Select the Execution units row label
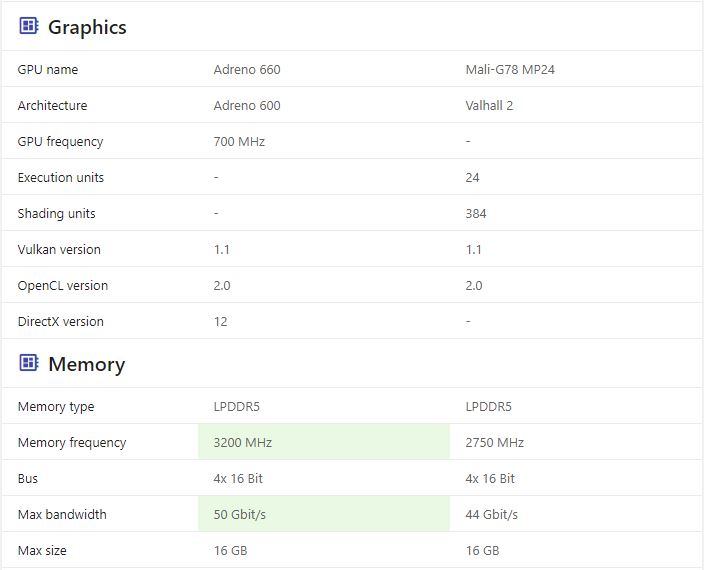Image resolution: width=704 pixels, height=570 pixels. point(61,177)
